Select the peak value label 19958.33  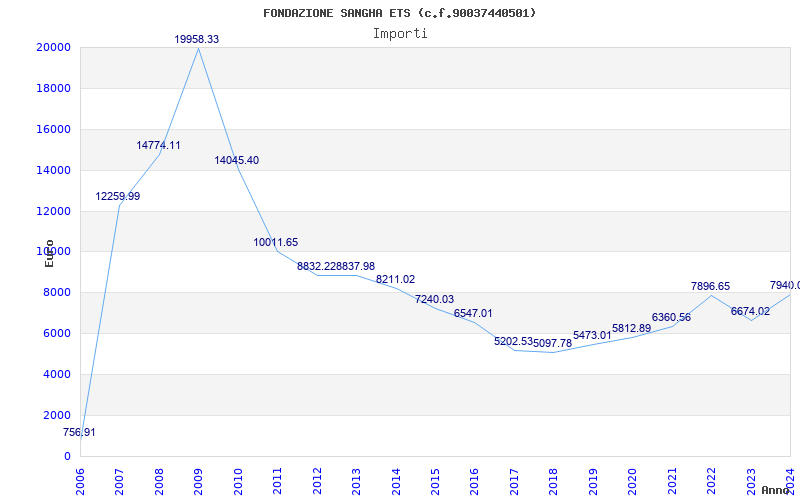(x=196, y=39)
